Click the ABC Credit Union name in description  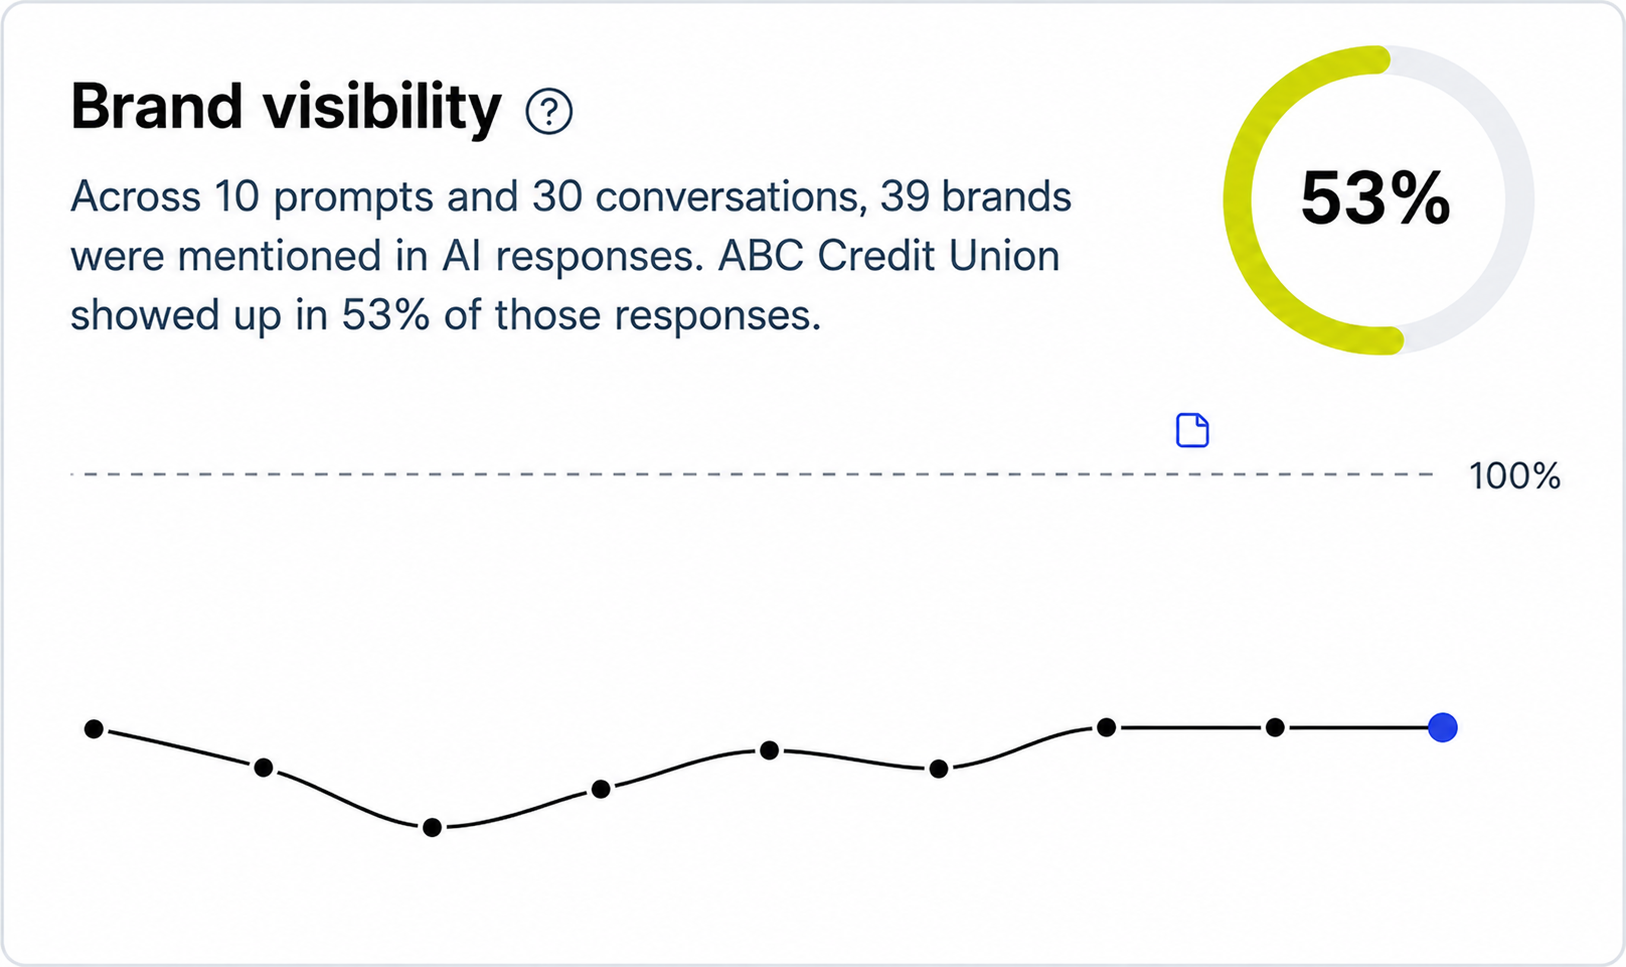point(889,256)
